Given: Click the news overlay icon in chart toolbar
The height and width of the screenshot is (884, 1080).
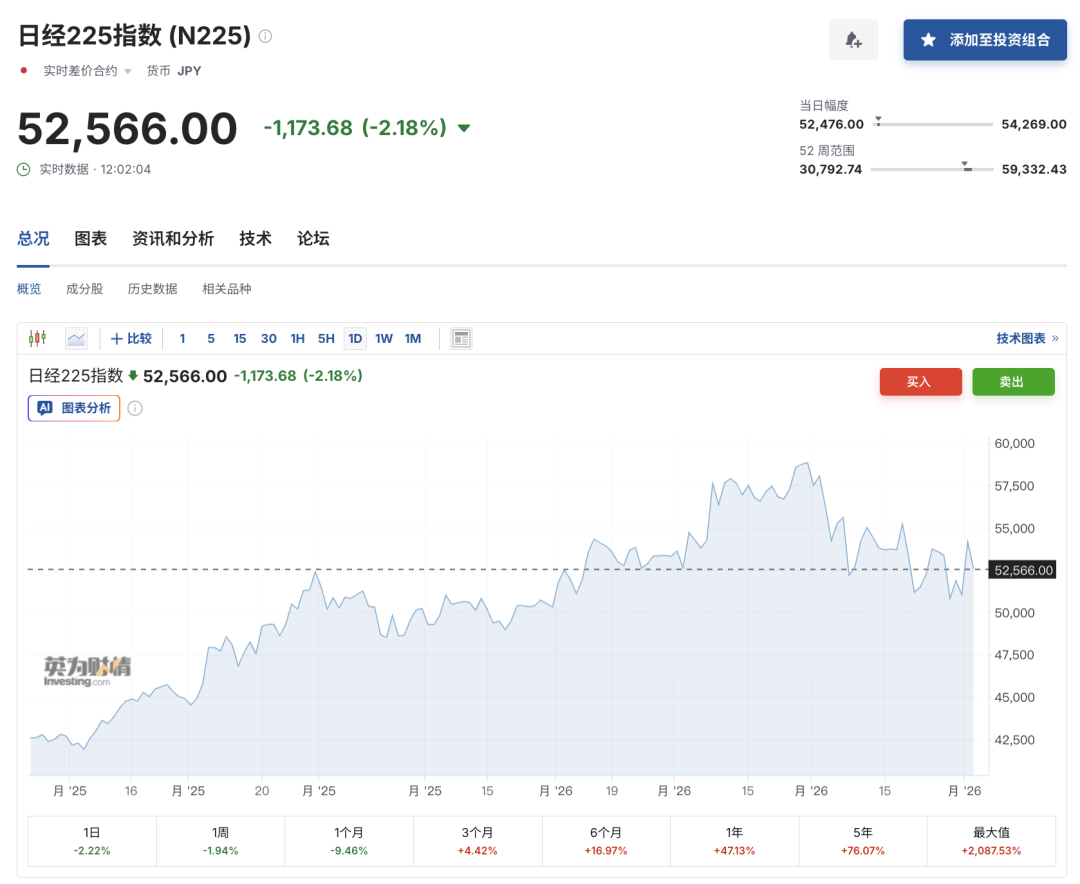Looking at the screenshot, I should (461, 338).
